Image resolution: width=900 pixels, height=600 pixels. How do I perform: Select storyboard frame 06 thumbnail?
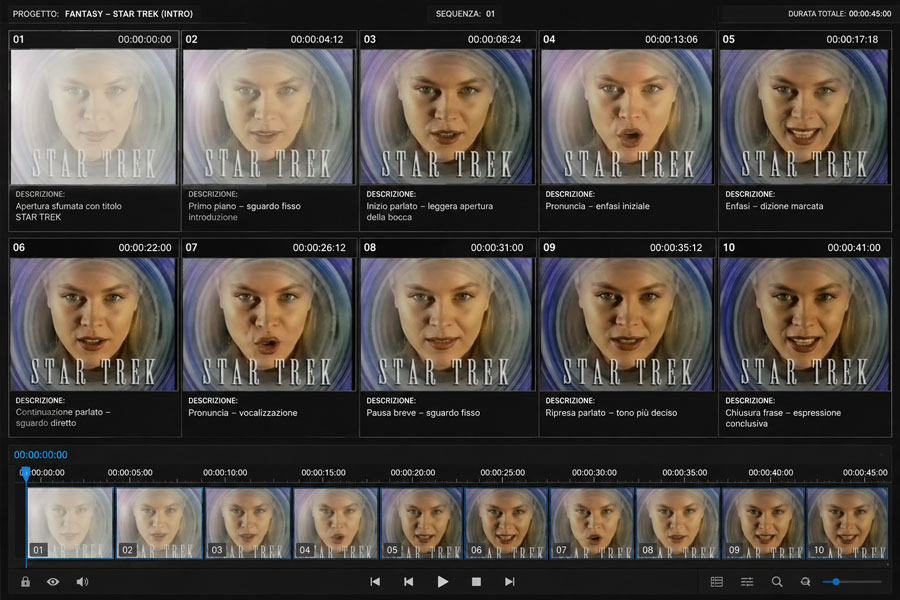[x=94, y=324]
